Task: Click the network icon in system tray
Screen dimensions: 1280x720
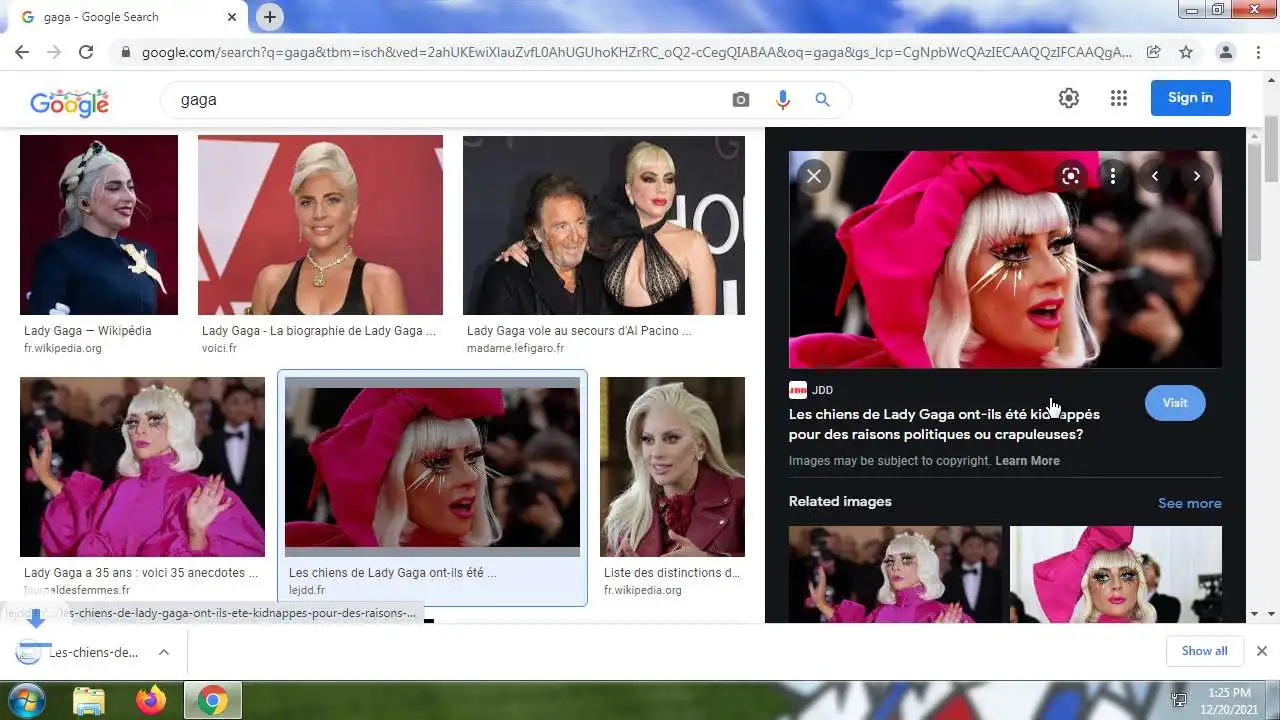Action: [x=1180, y=700]
